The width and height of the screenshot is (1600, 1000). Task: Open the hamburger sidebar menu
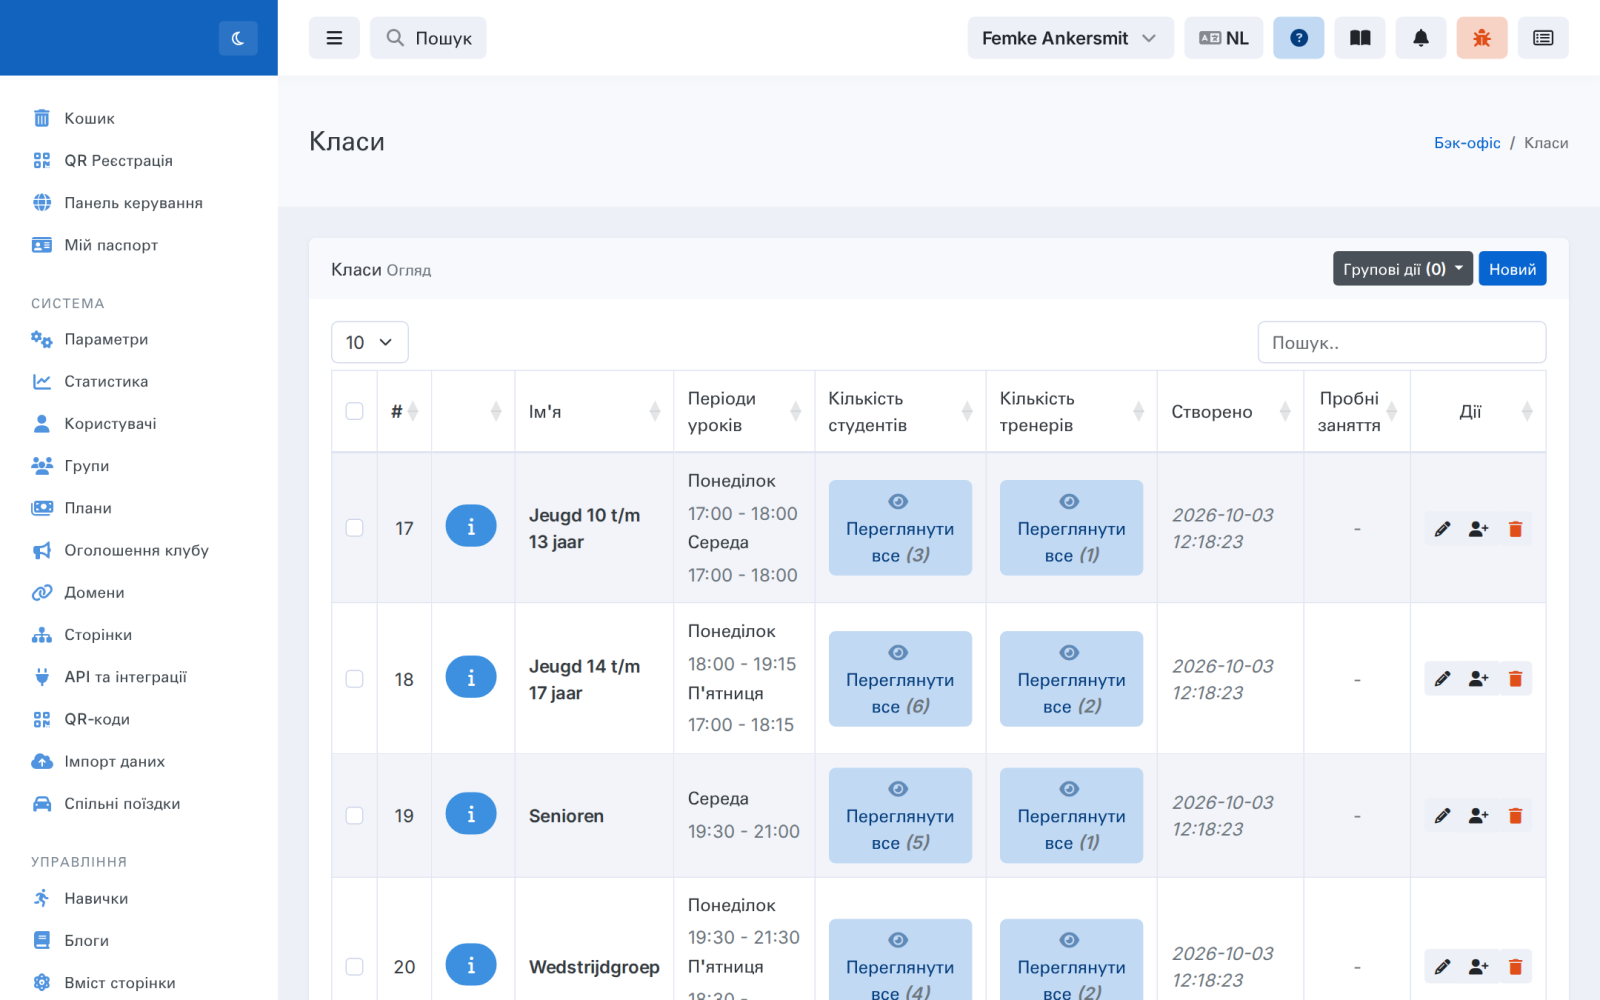click(x=334, y=38)
